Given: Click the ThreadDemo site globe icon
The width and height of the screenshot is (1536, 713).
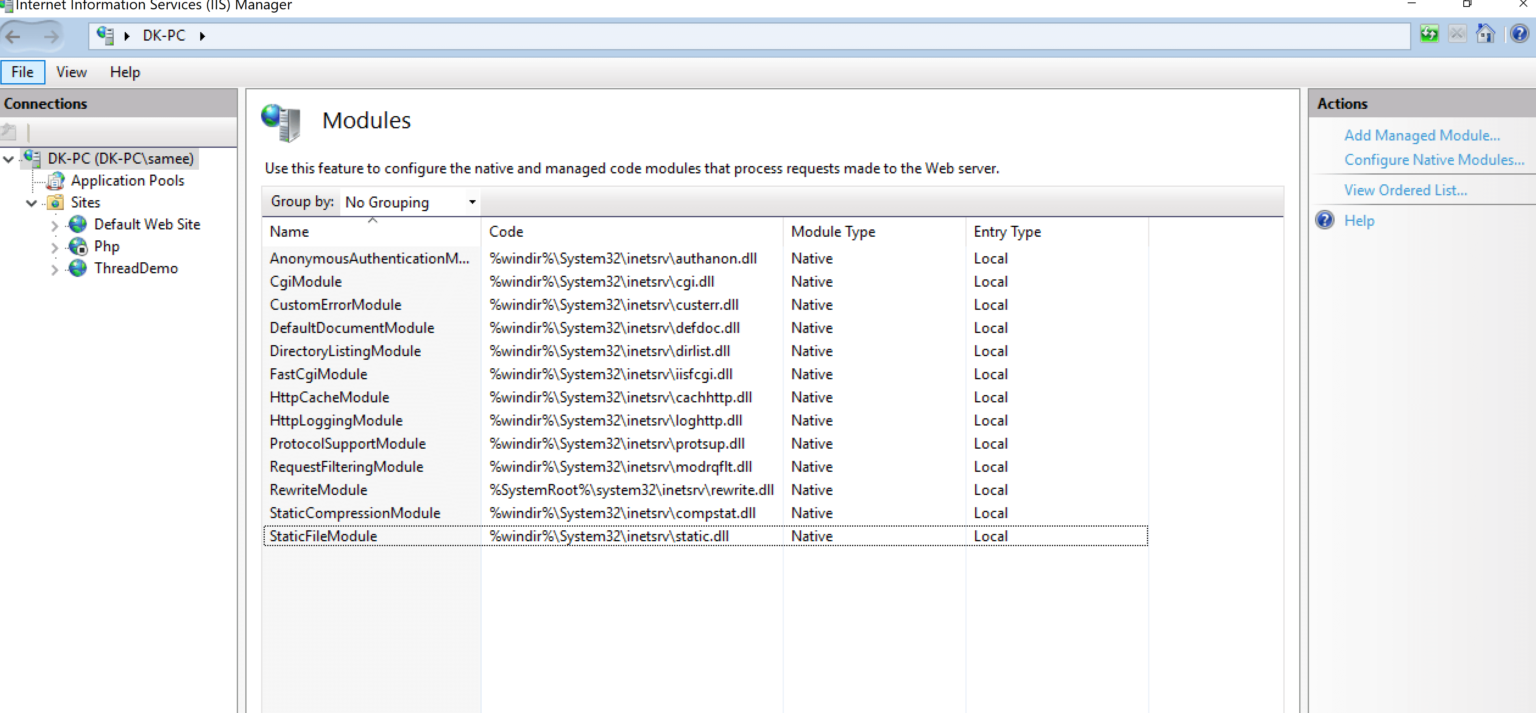Looking at the screenshot, I should (x=78, y=269).
